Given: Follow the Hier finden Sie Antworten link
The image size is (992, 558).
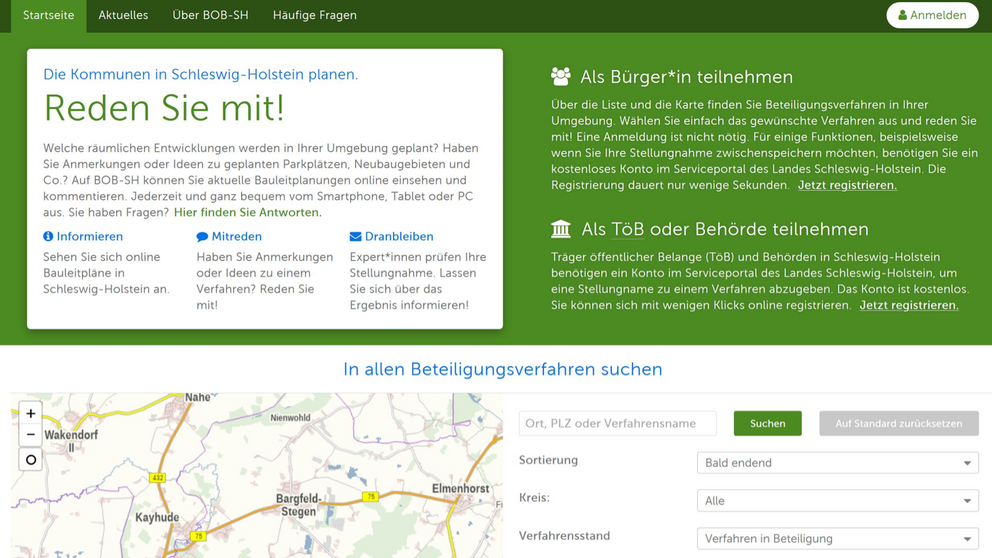Looking at the screenshot, I should [x=247, y=213].
